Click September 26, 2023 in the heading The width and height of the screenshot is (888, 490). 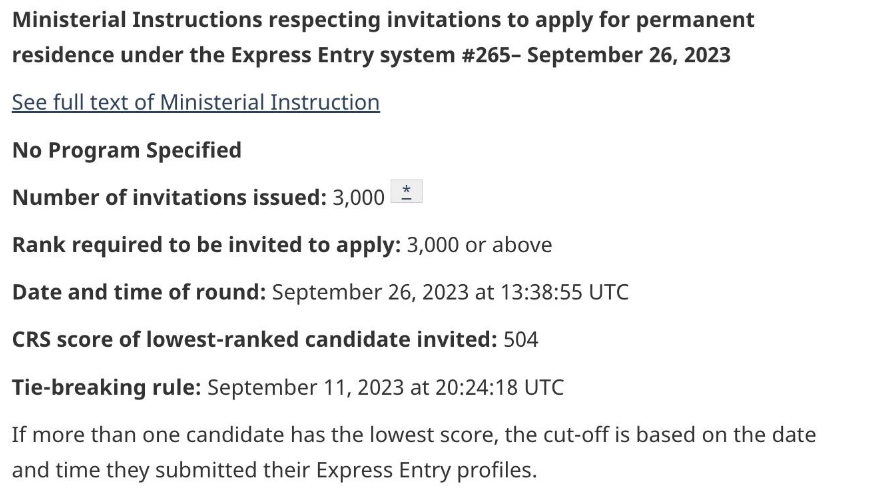click(x=629, y=55)
